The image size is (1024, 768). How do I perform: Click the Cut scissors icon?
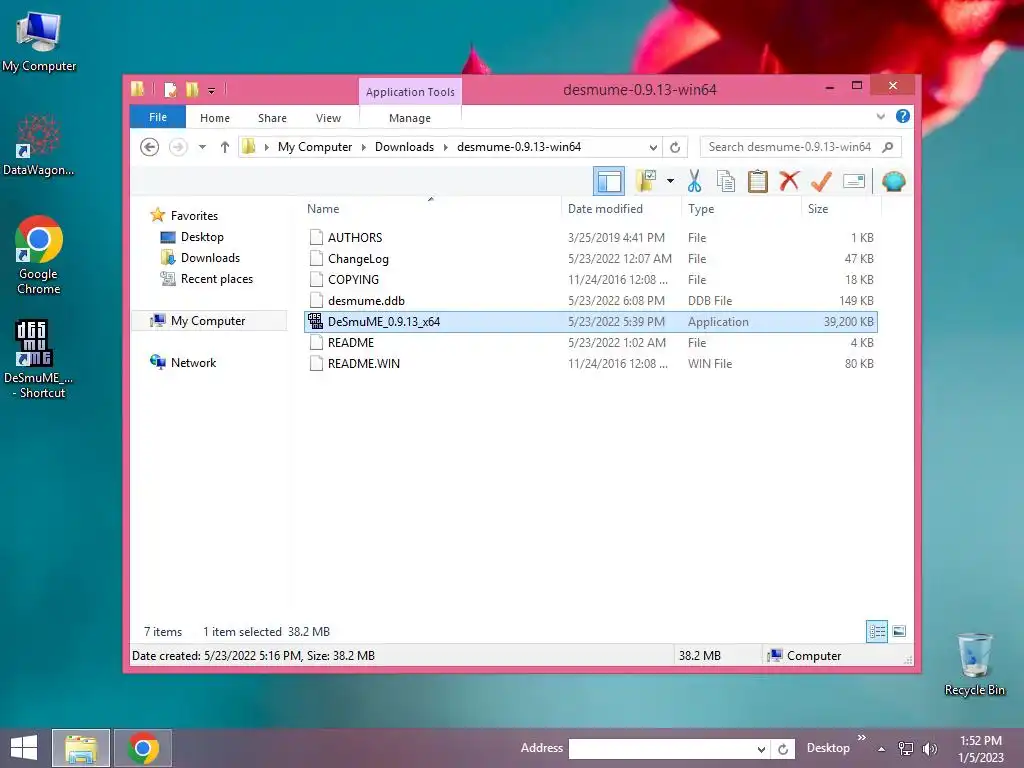[694, 181]
